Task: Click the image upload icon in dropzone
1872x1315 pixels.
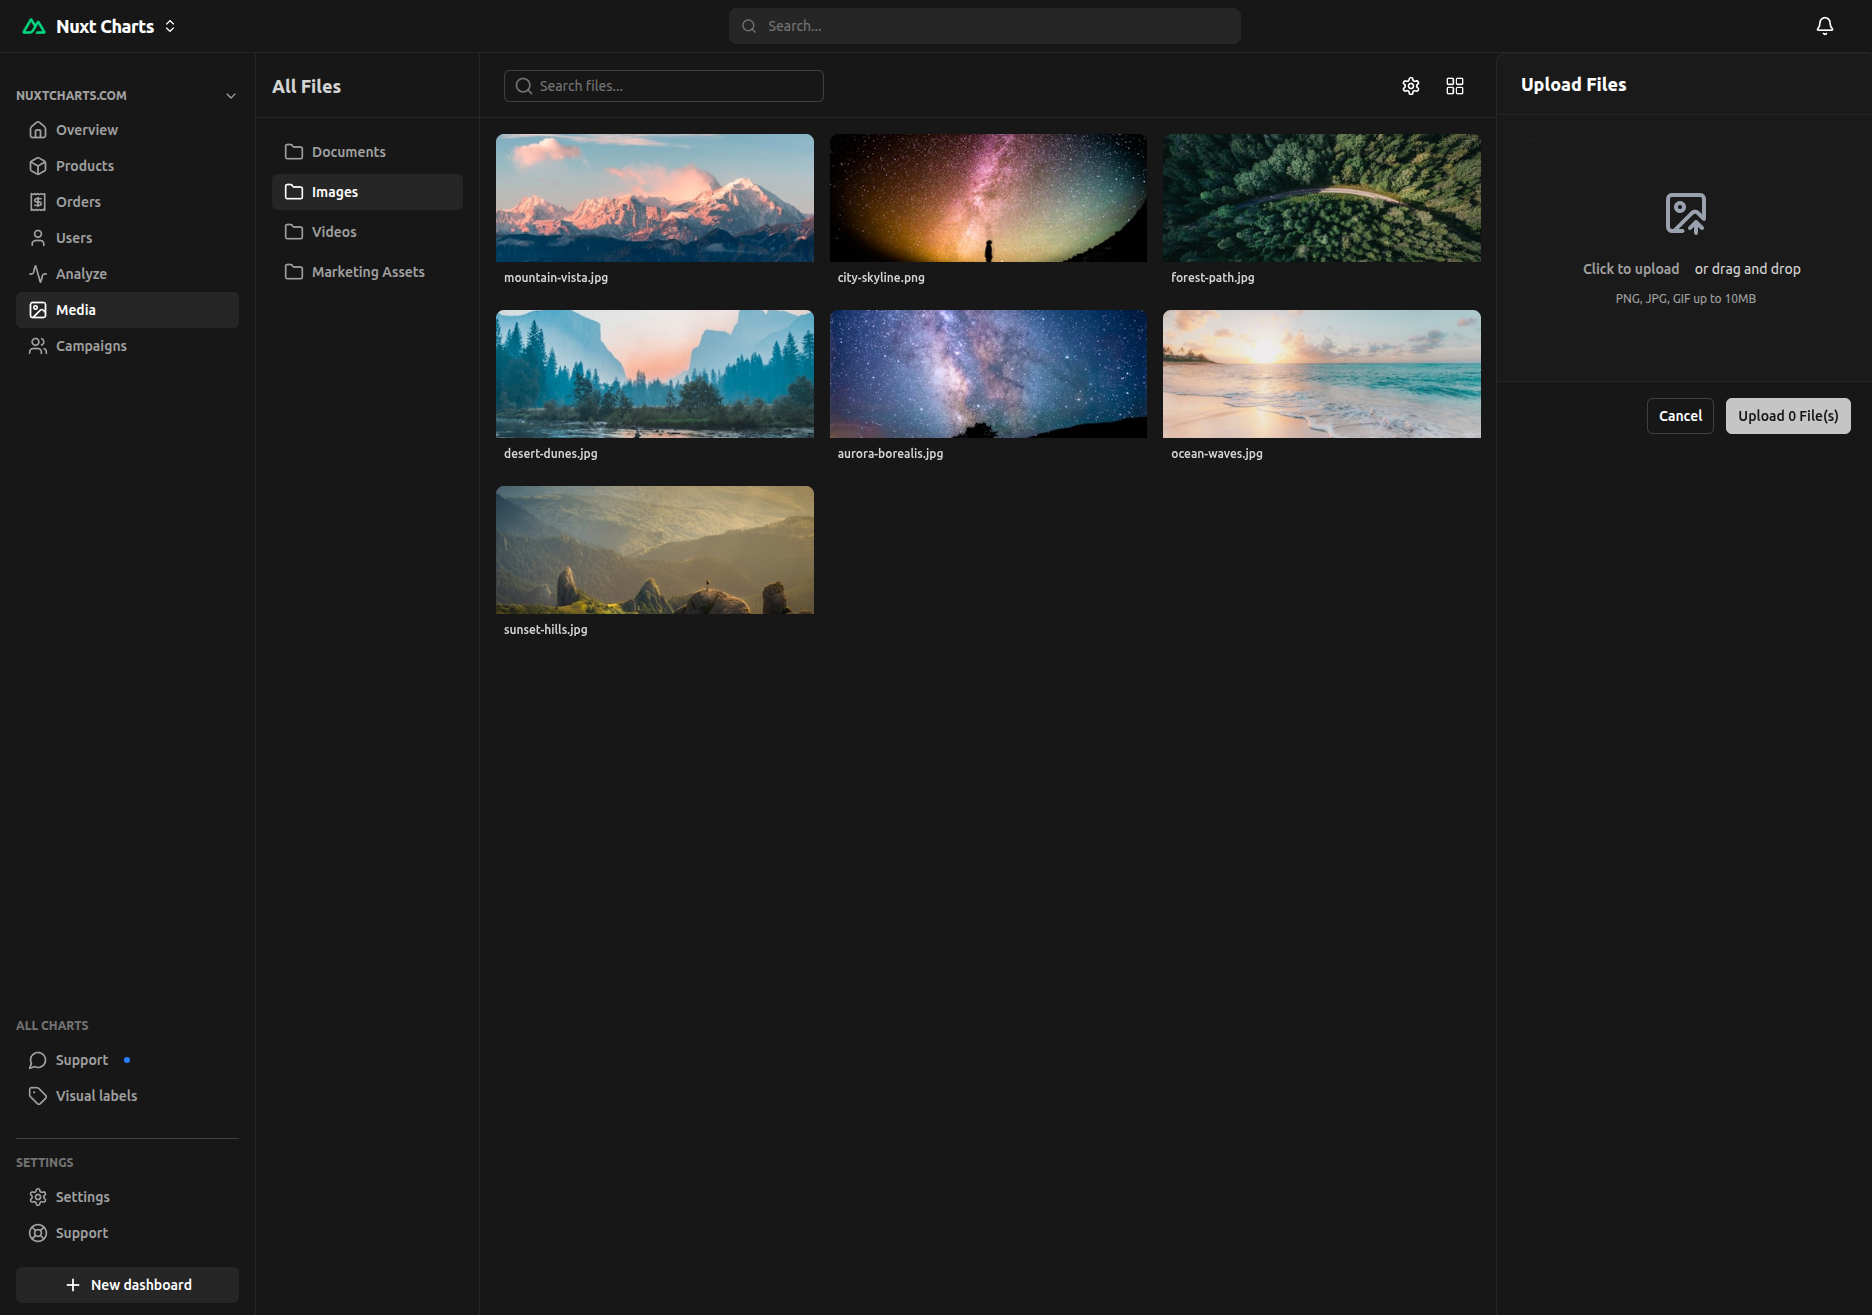Action: (x=1685, y=214)
